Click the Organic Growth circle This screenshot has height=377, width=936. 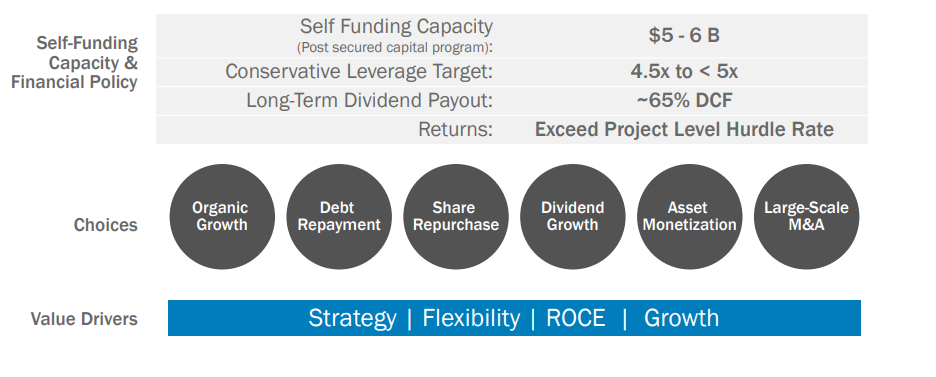point(222,217)
